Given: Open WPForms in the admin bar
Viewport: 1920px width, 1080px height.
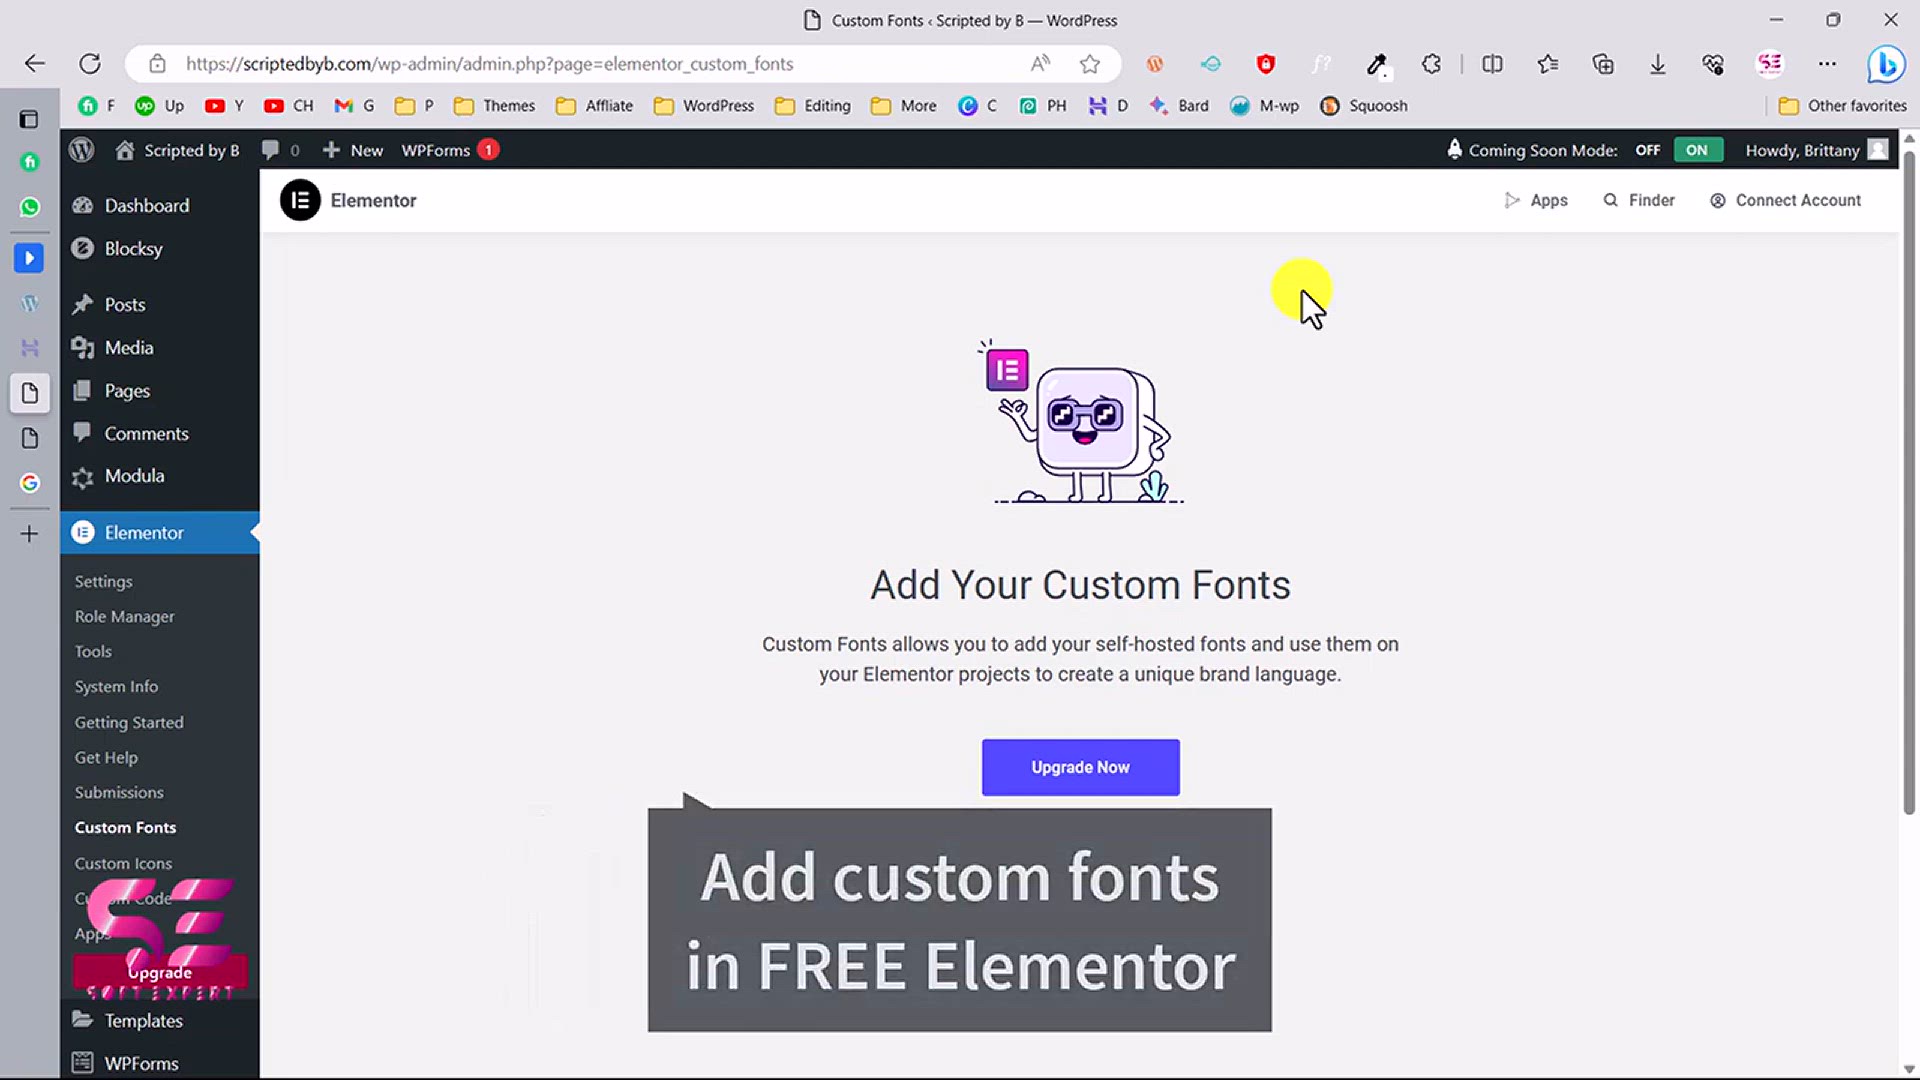Looking at the screenshot, I should tap(450, 150).
